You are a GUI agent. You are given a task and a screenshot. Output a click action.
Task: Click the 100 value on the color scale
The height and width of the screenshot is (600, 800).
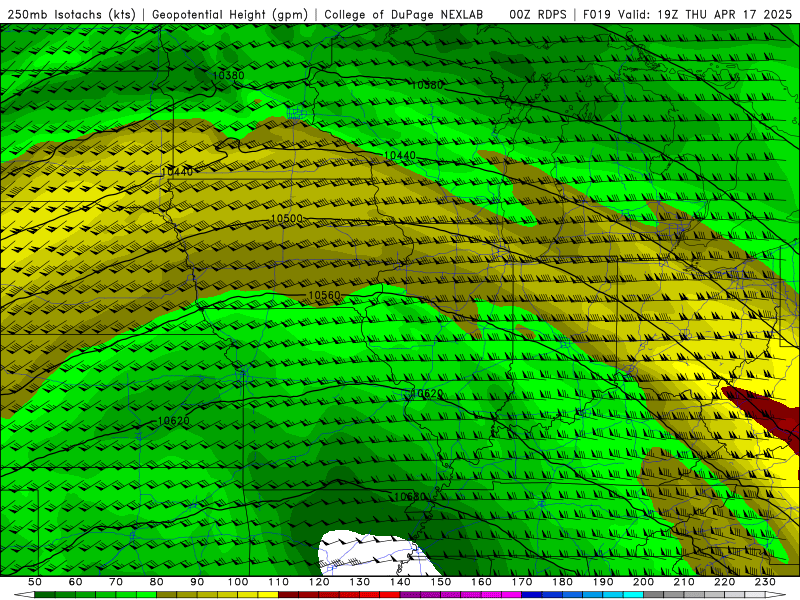click(x=238, y=582)
